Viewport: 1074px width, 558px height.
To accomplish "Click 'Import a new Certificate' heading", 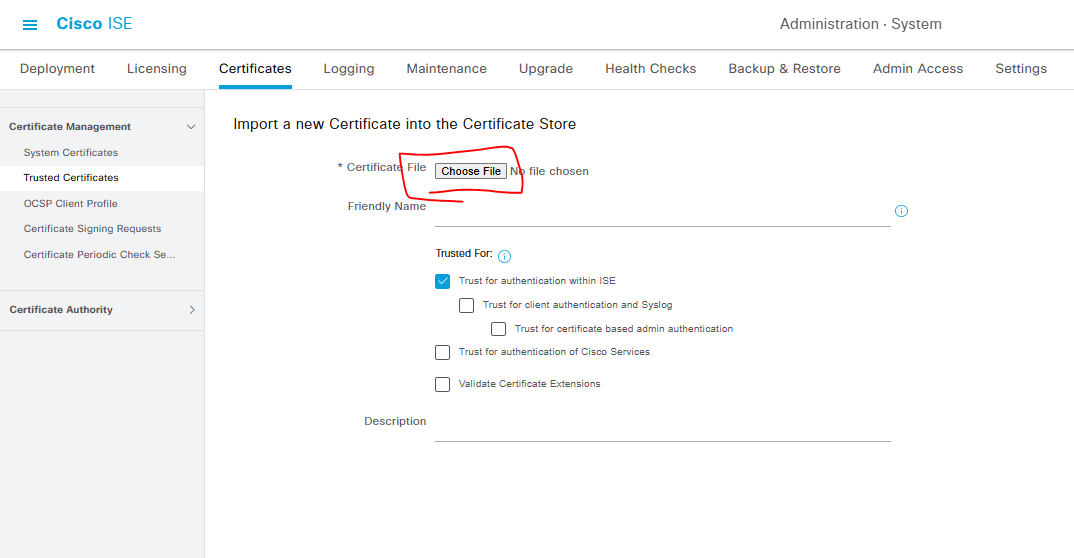I will pos(404,124).
